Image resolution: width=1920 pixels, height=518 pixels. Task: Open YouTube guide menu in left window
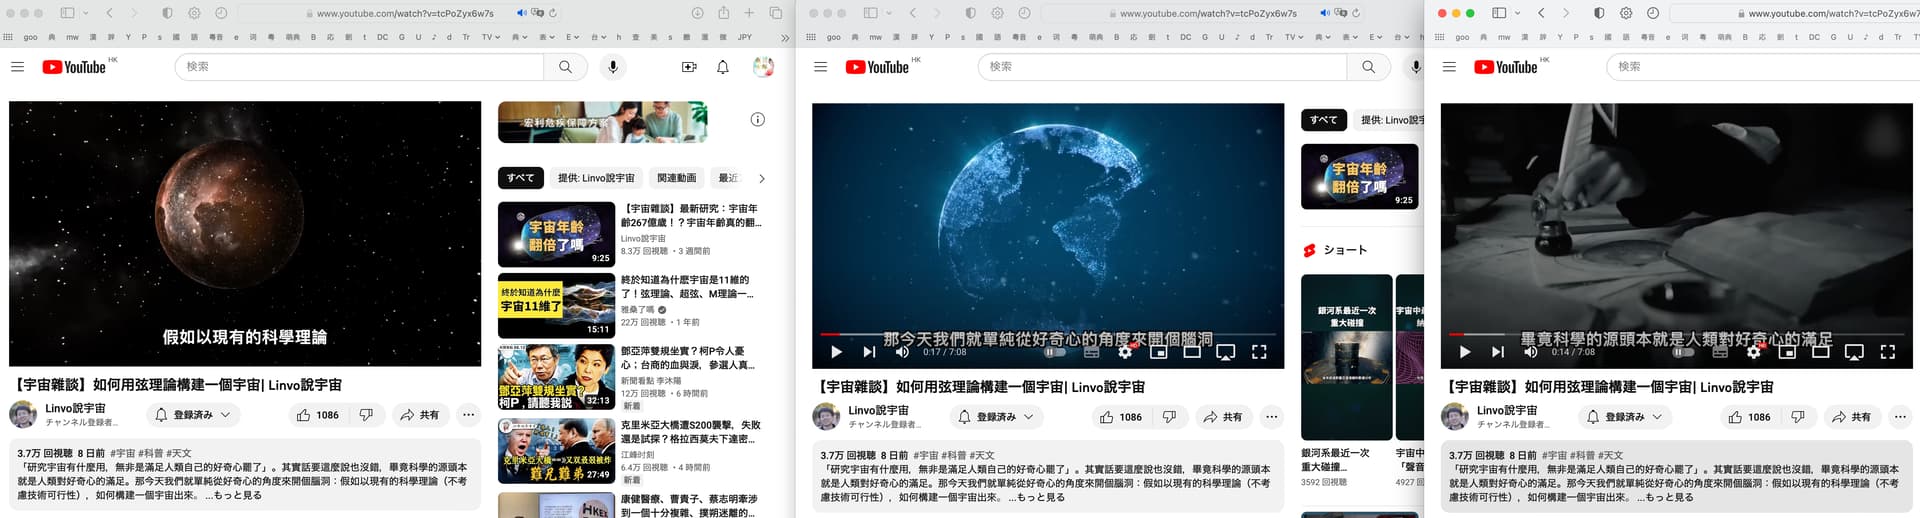click(x=17, y=67)
